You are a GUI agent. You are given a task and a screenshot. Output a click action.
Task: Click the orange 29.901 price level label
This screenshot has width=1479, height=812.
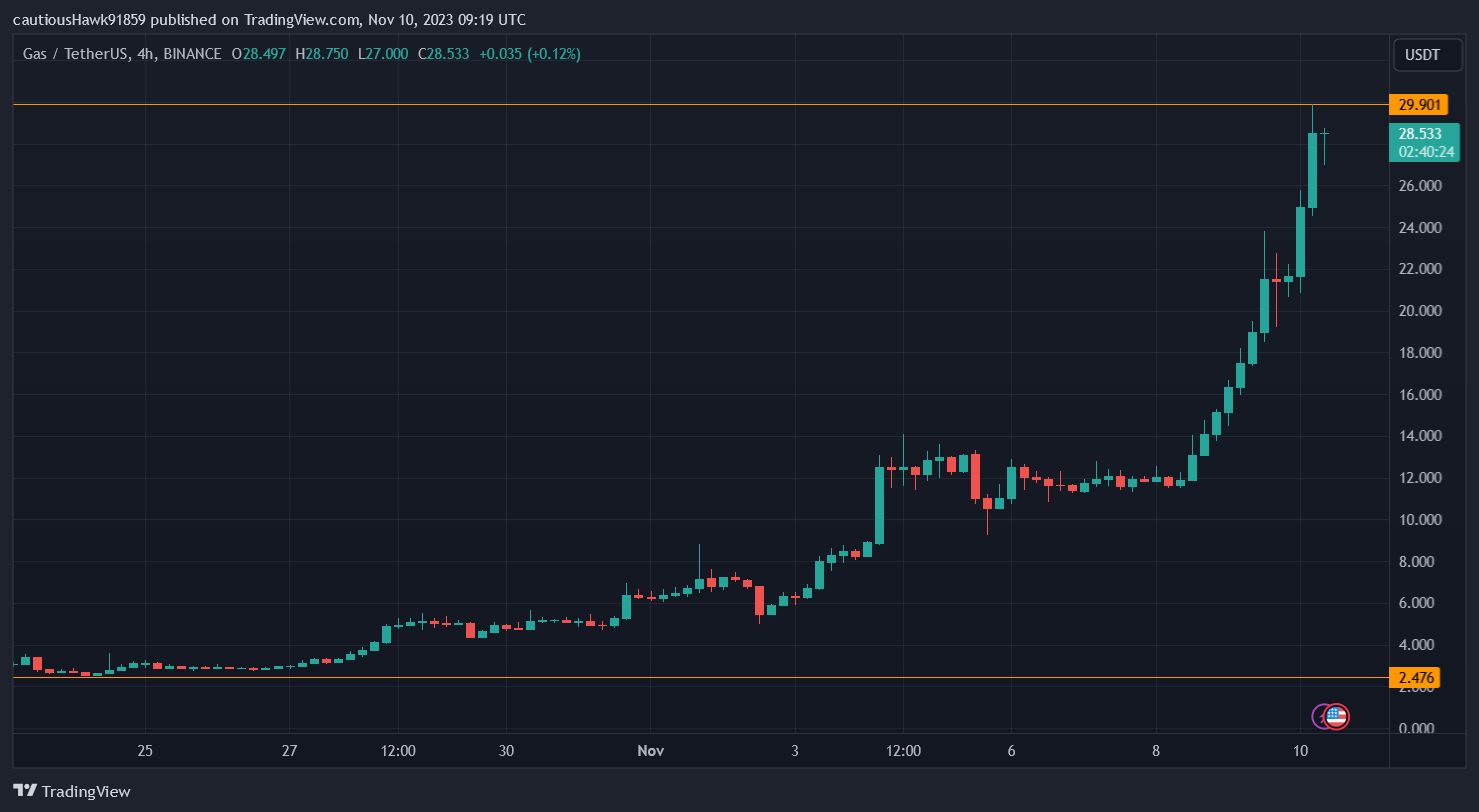pos(1419,104)
